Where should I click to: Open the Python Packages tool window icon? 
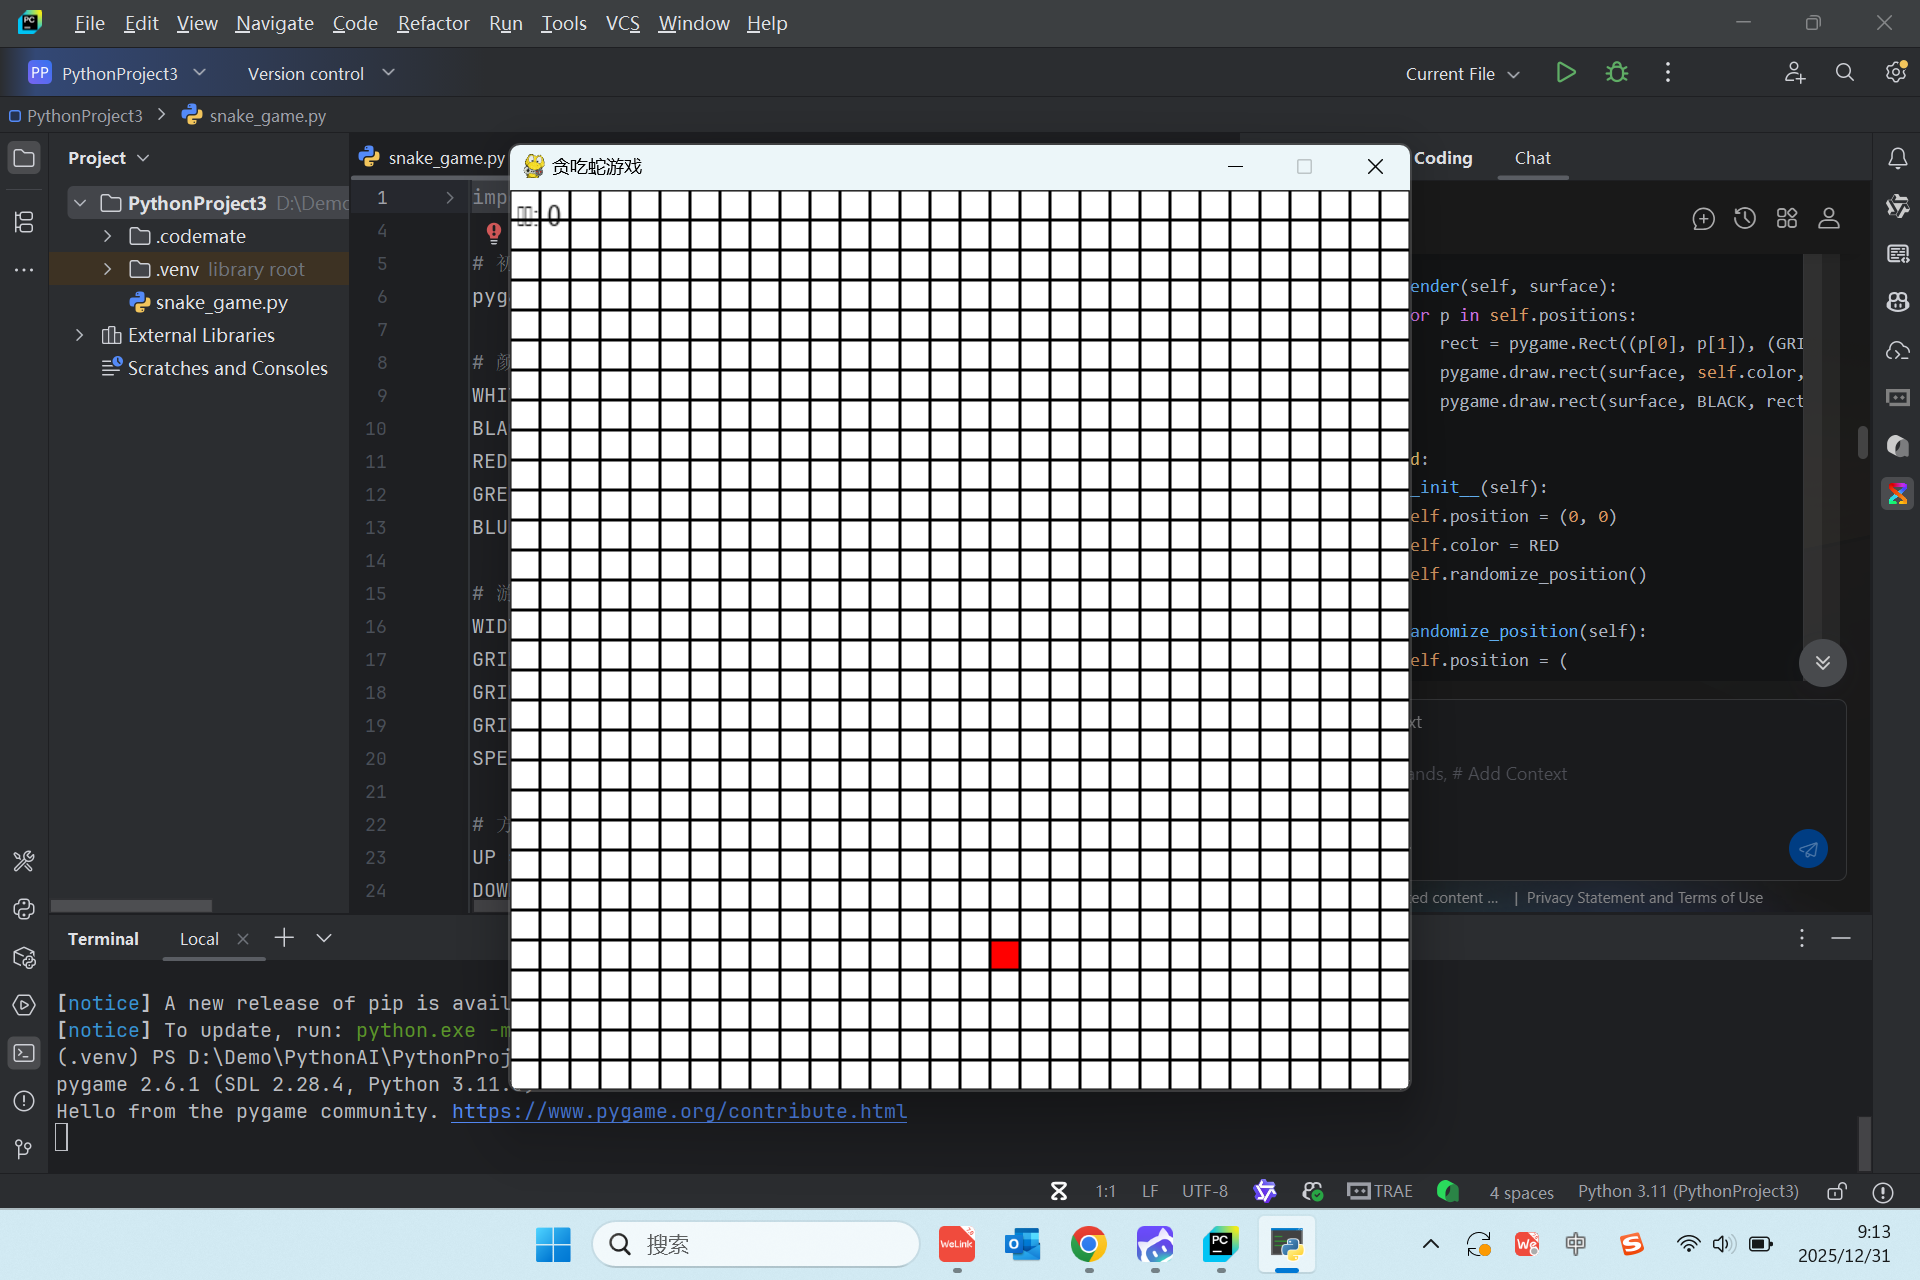pyautogui.click(x=24, y=957)
